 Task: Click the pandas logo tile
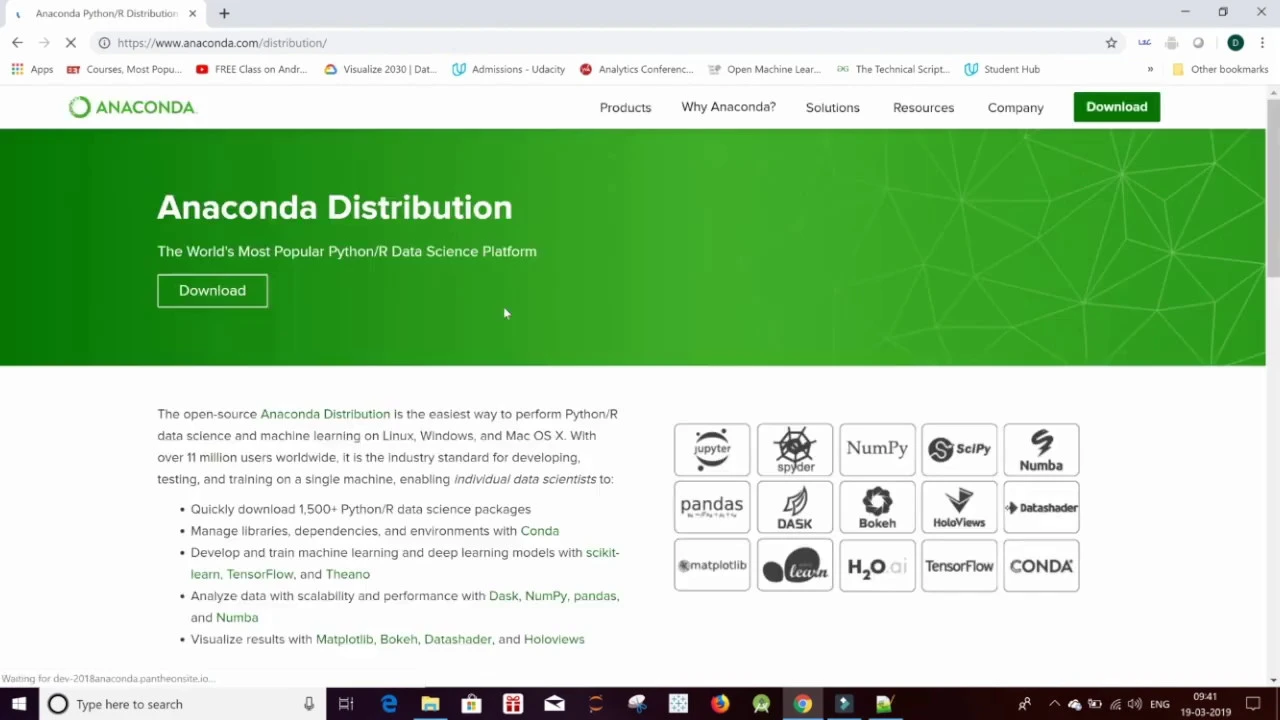(x=712, y=507)
